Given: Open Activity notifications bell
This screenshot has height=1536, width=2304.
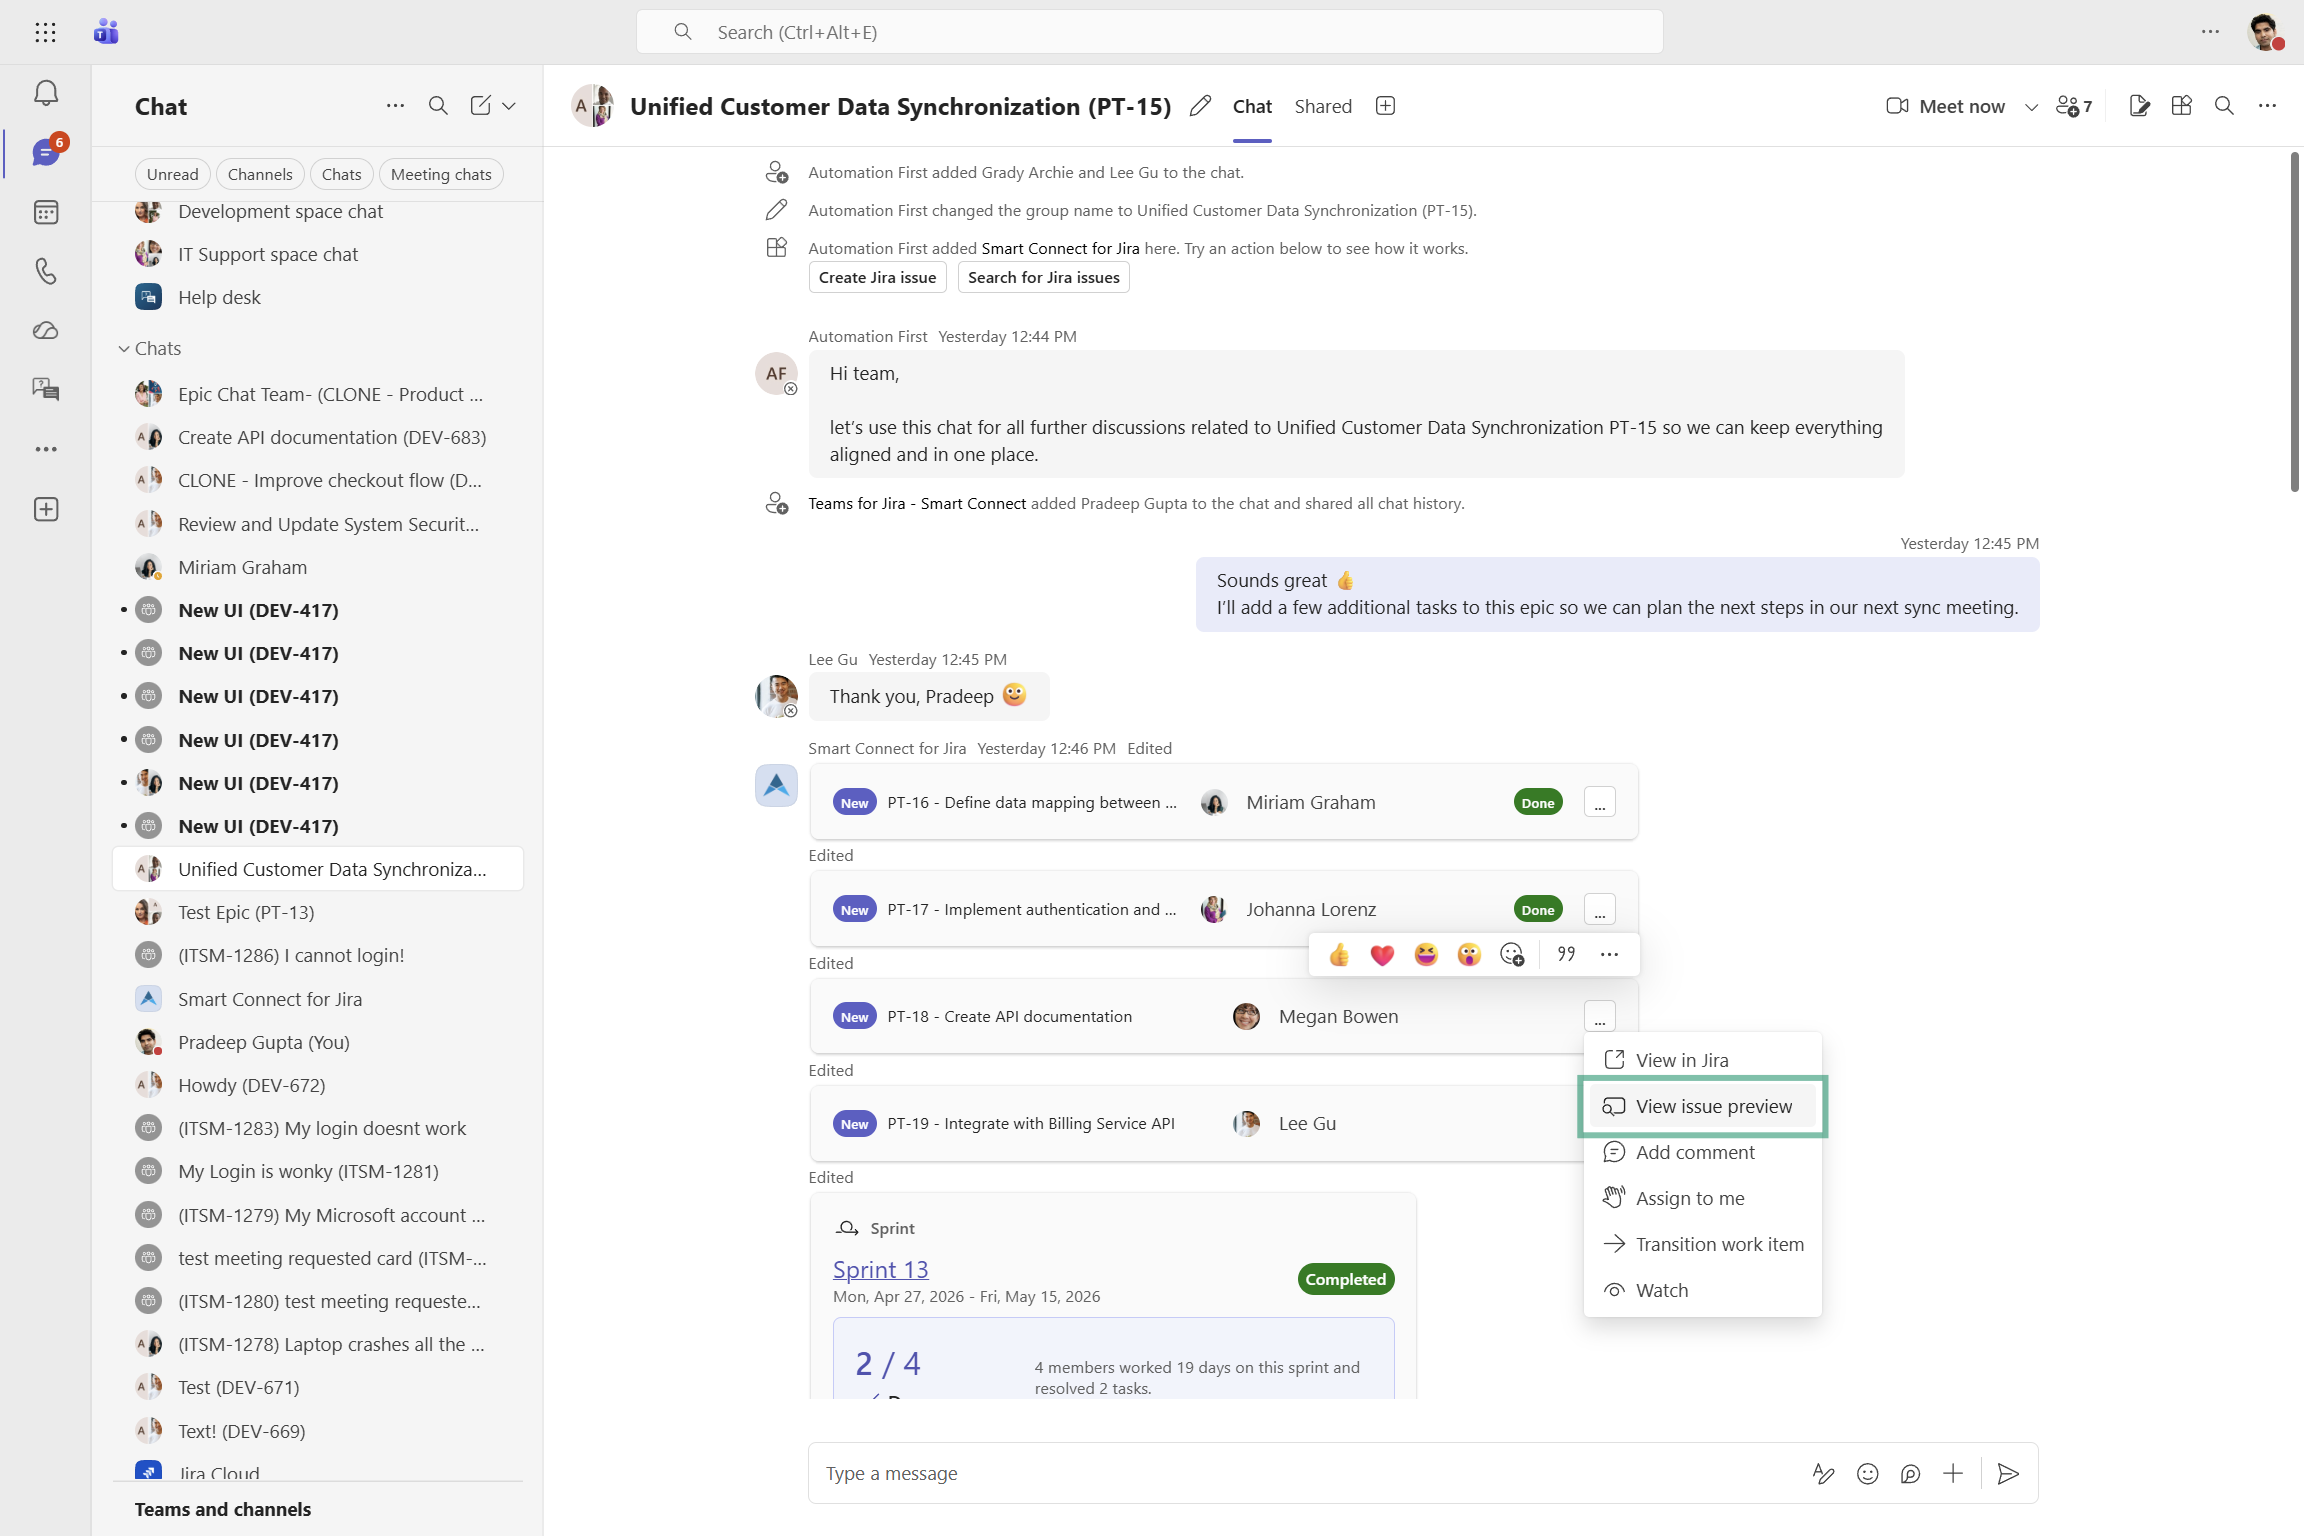Looking at the screenshot, I should [46, 93].
